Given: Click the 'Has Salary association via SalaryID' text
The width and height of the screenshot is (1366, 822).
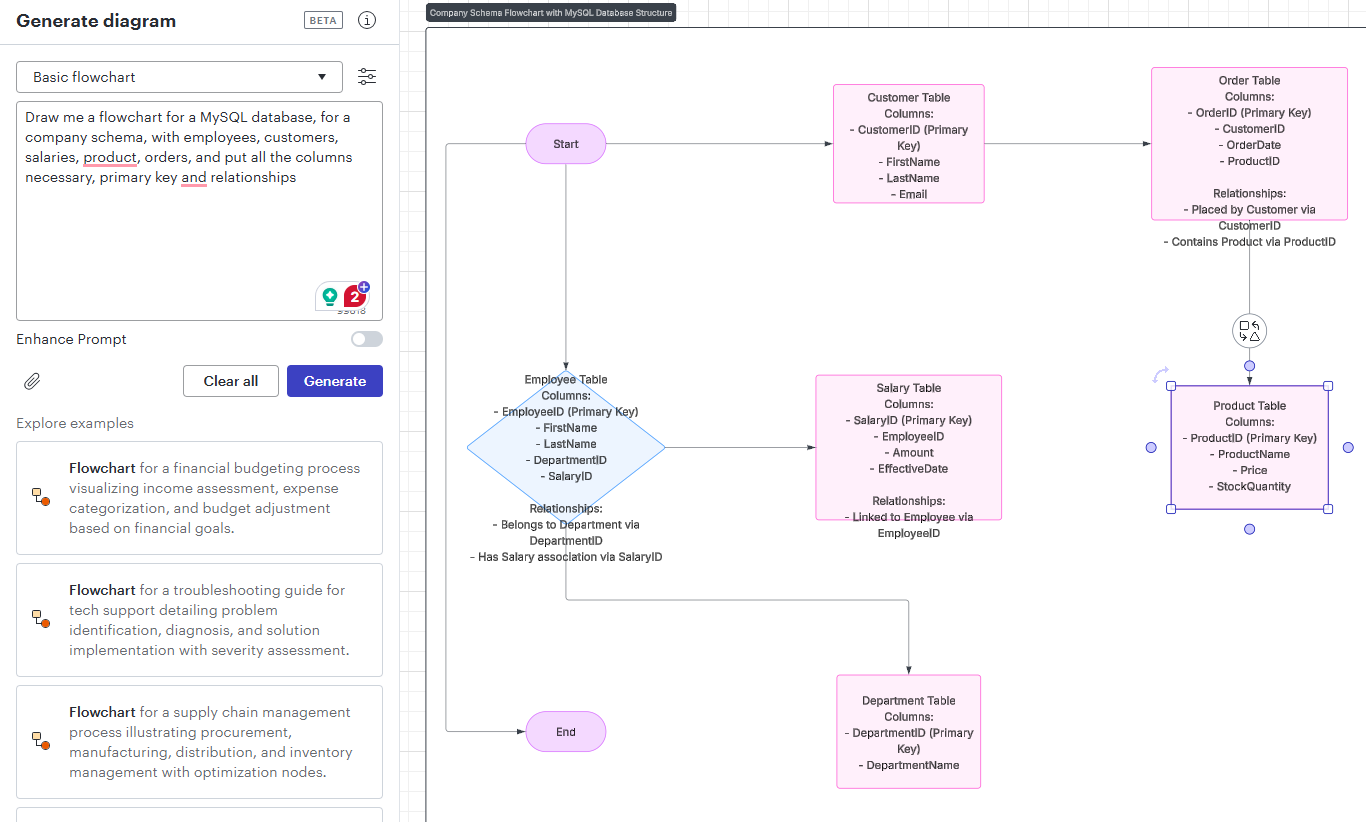Looking at the screenshot, I should [x=566, y=557].
